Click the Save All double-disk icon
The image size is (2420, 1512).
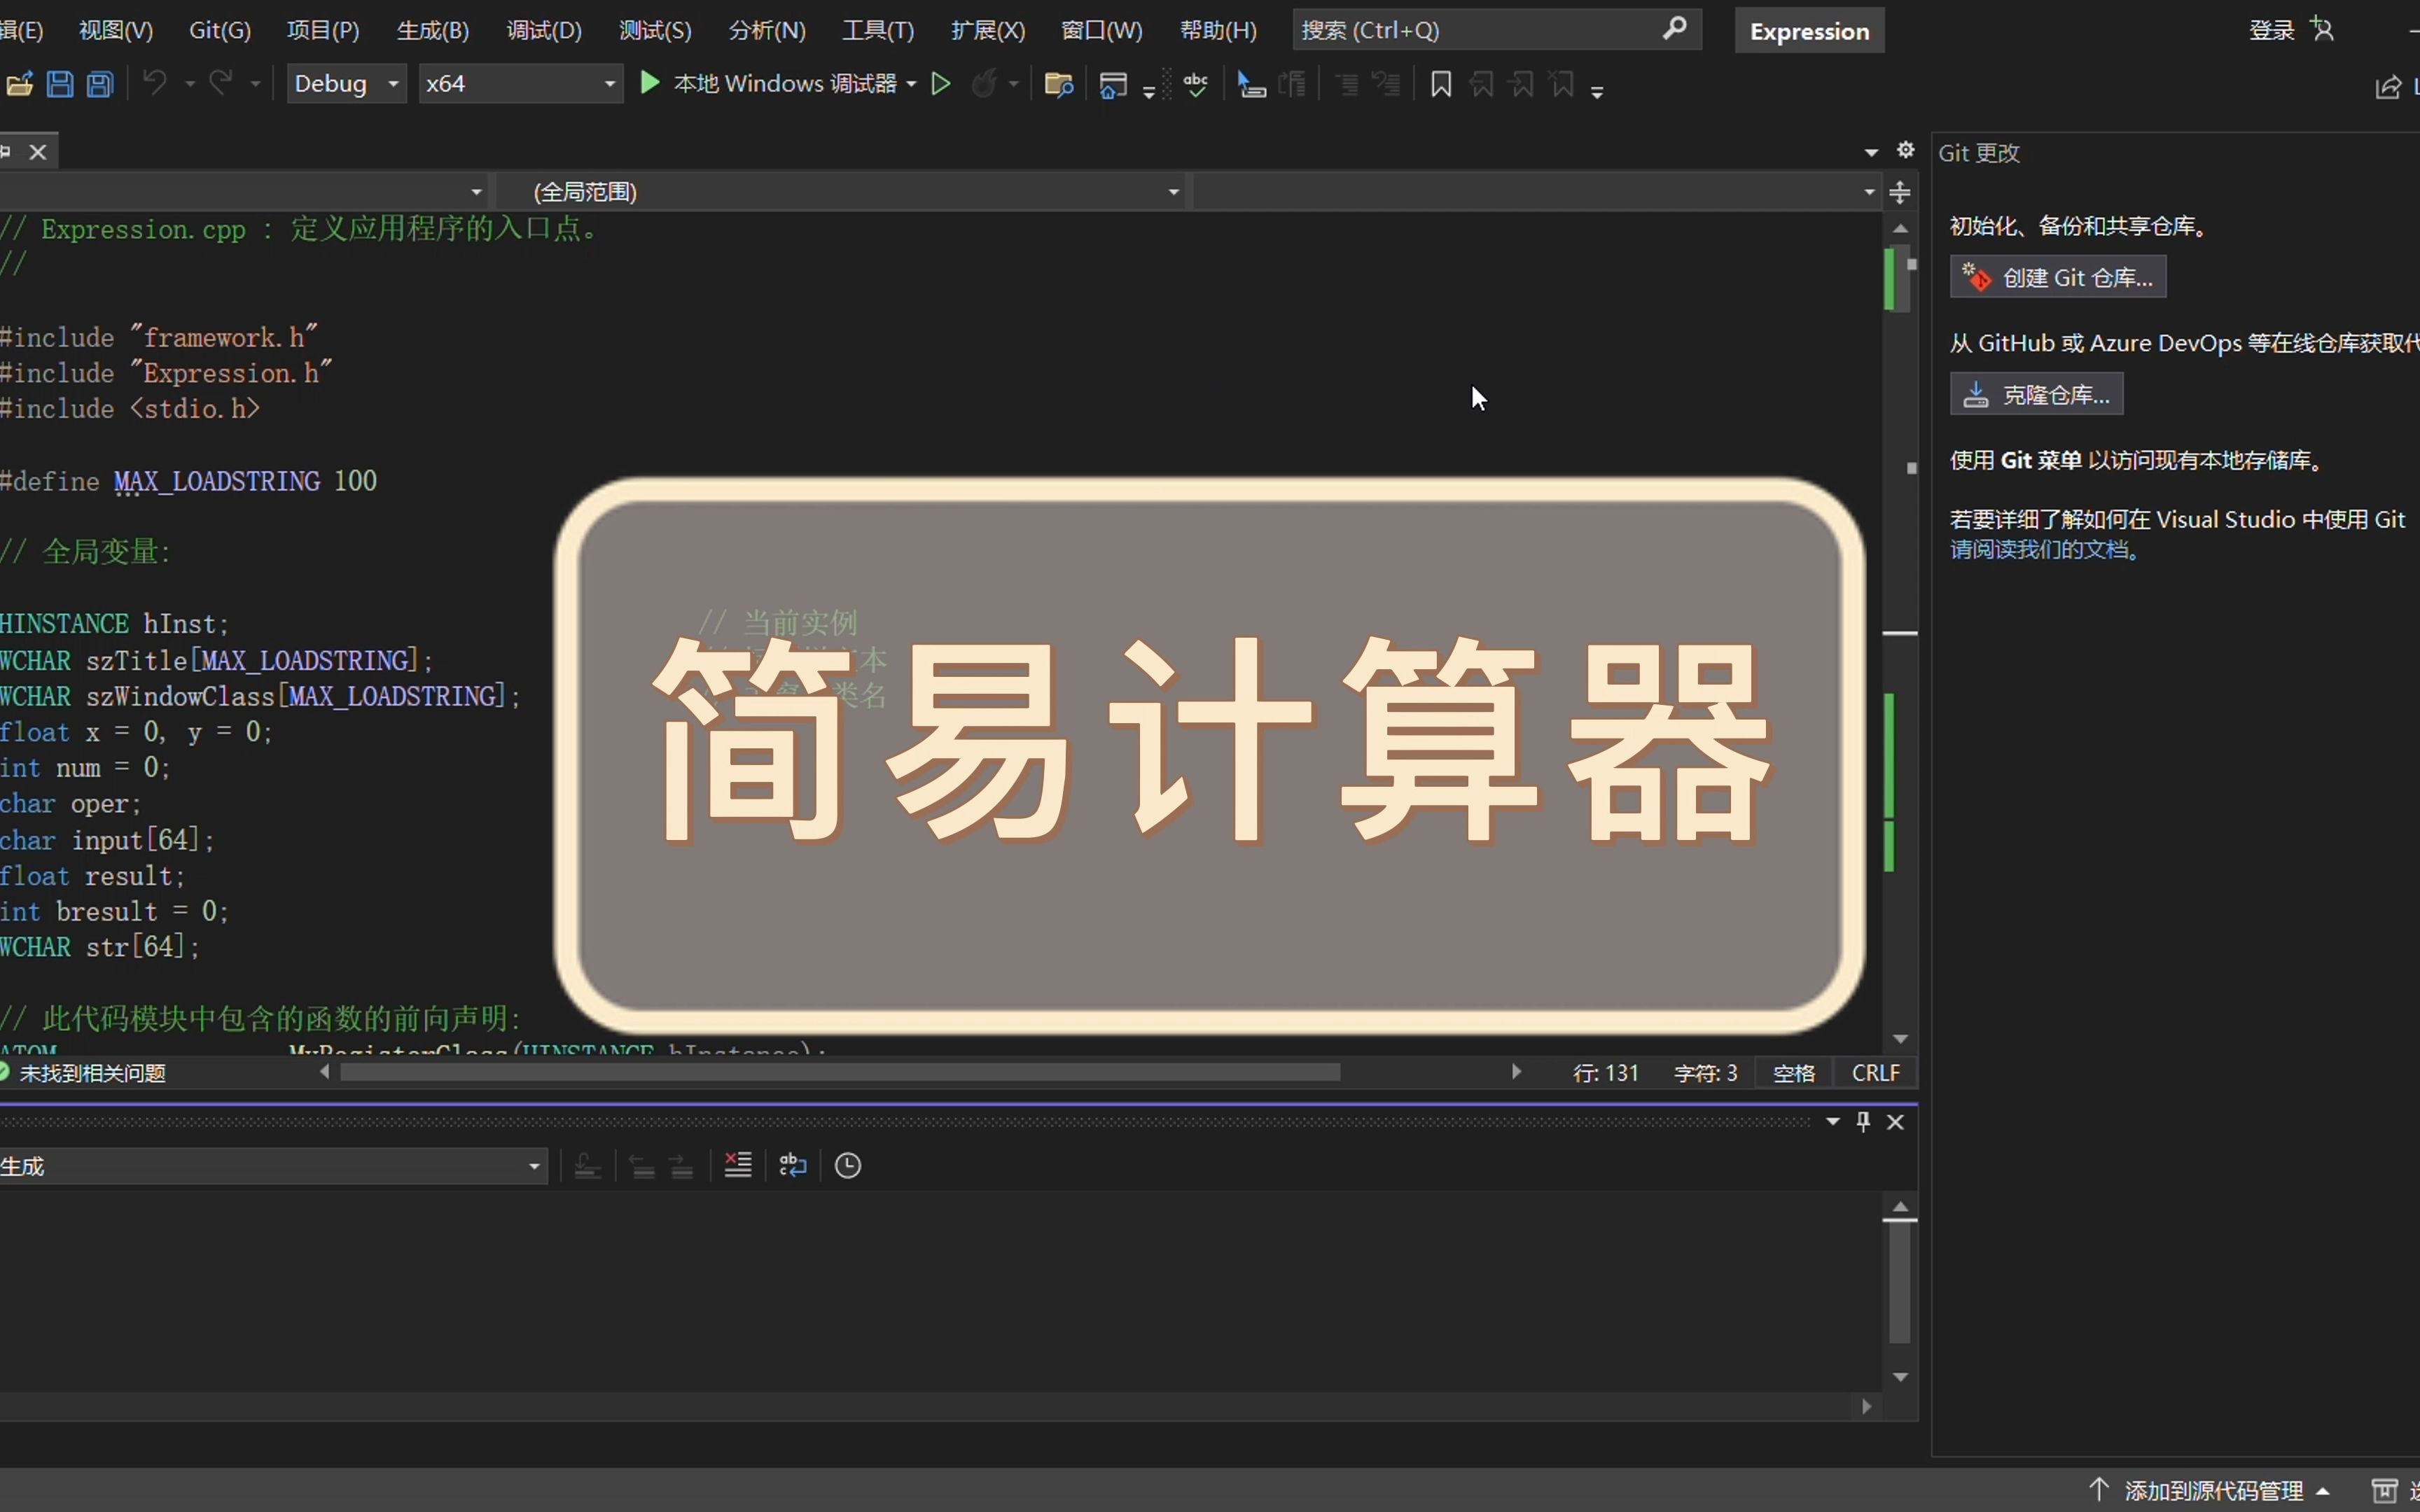pos(100,84)
